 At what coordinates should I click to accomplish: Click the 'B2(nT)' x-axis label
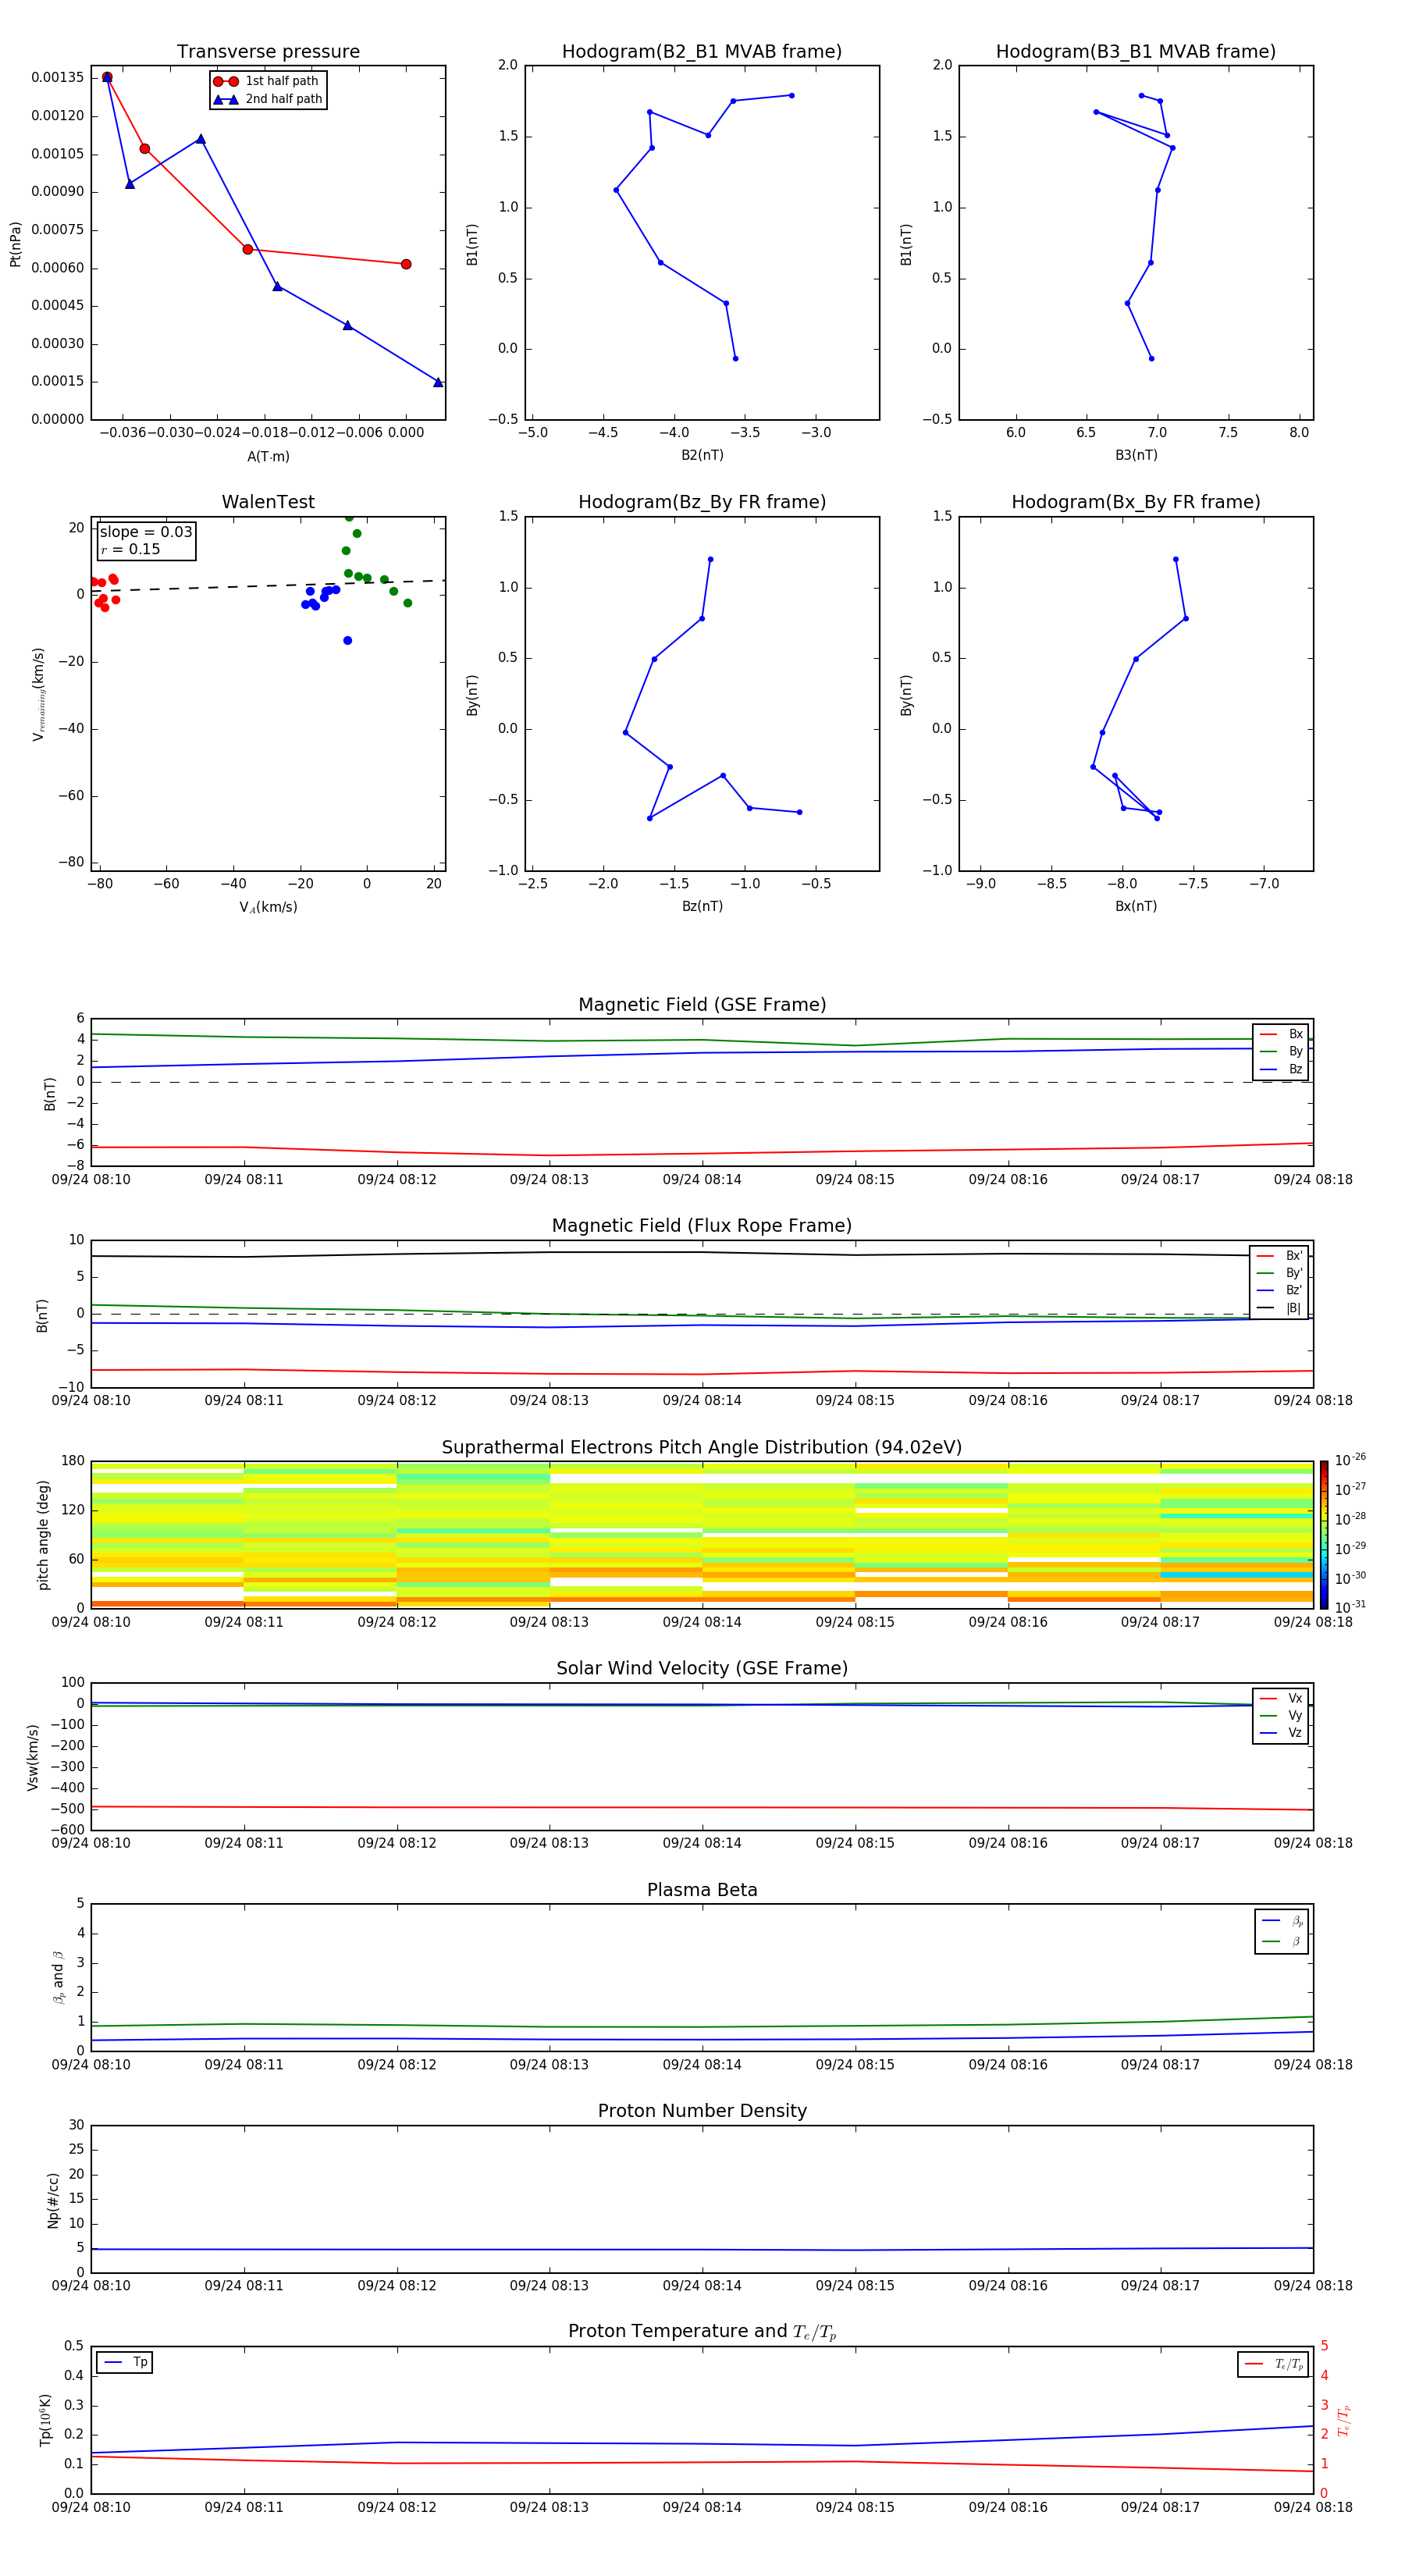[702, 455]
